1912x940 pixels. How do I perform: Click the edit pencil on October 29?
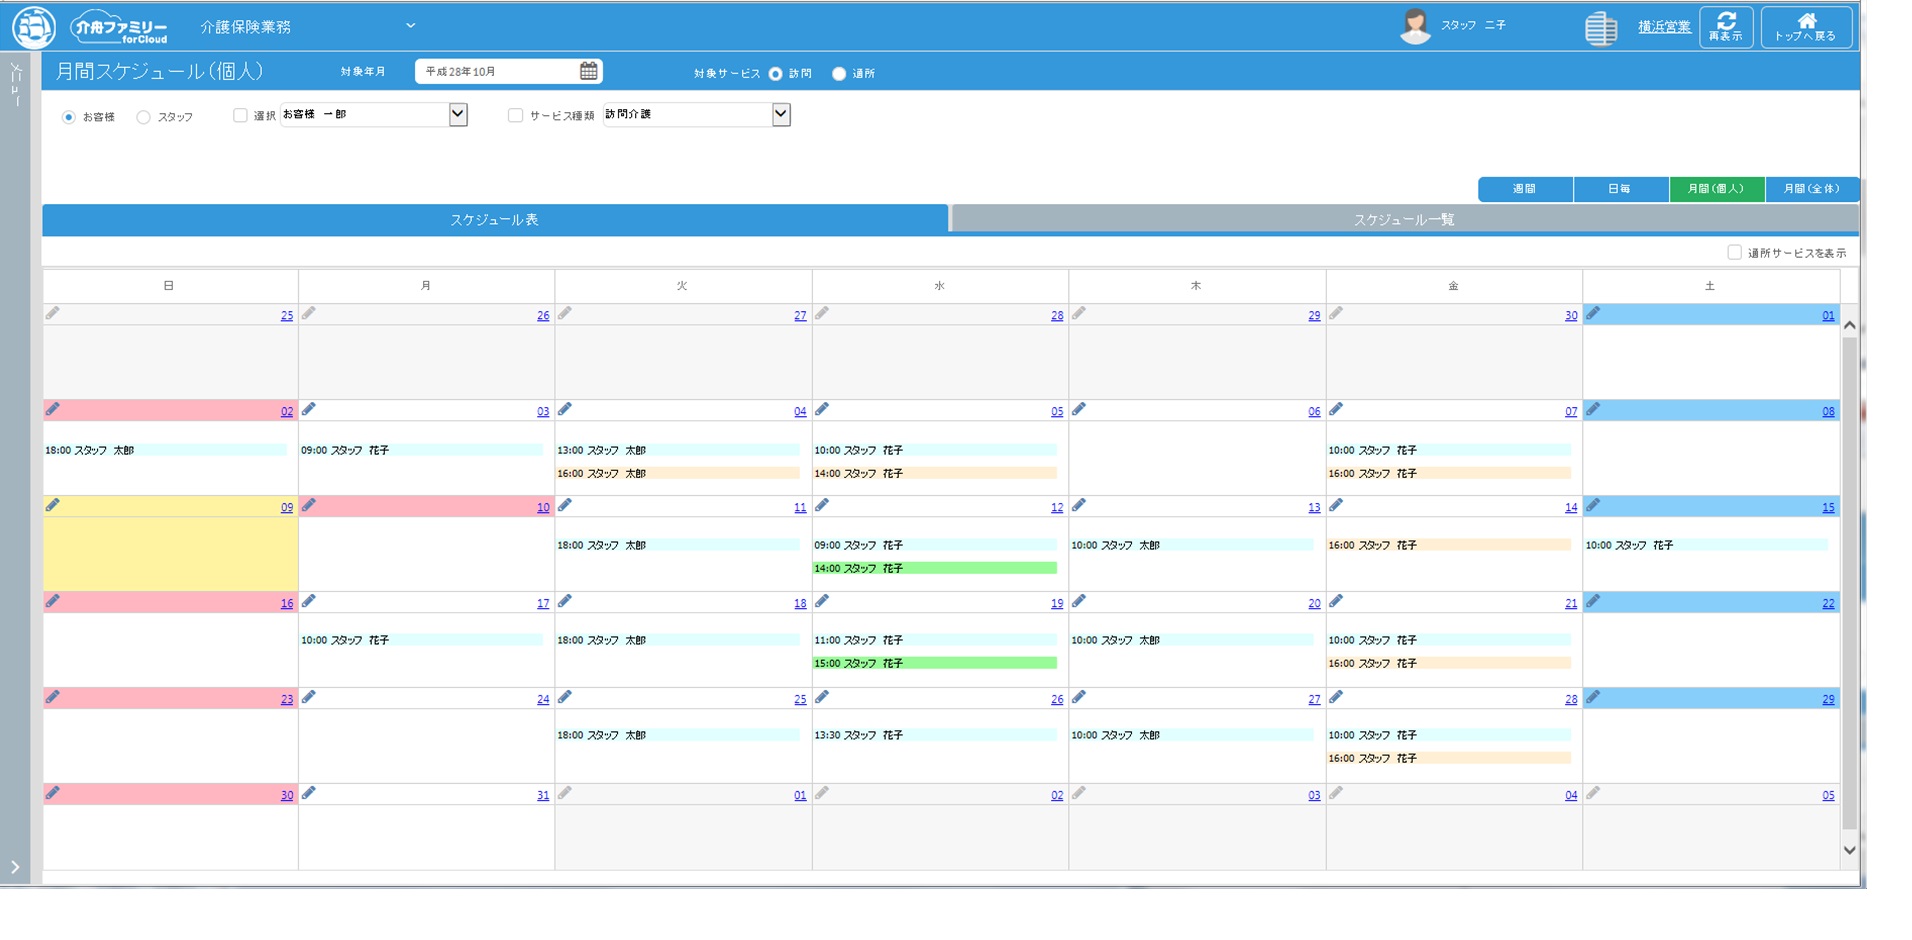coord(1593,697)
